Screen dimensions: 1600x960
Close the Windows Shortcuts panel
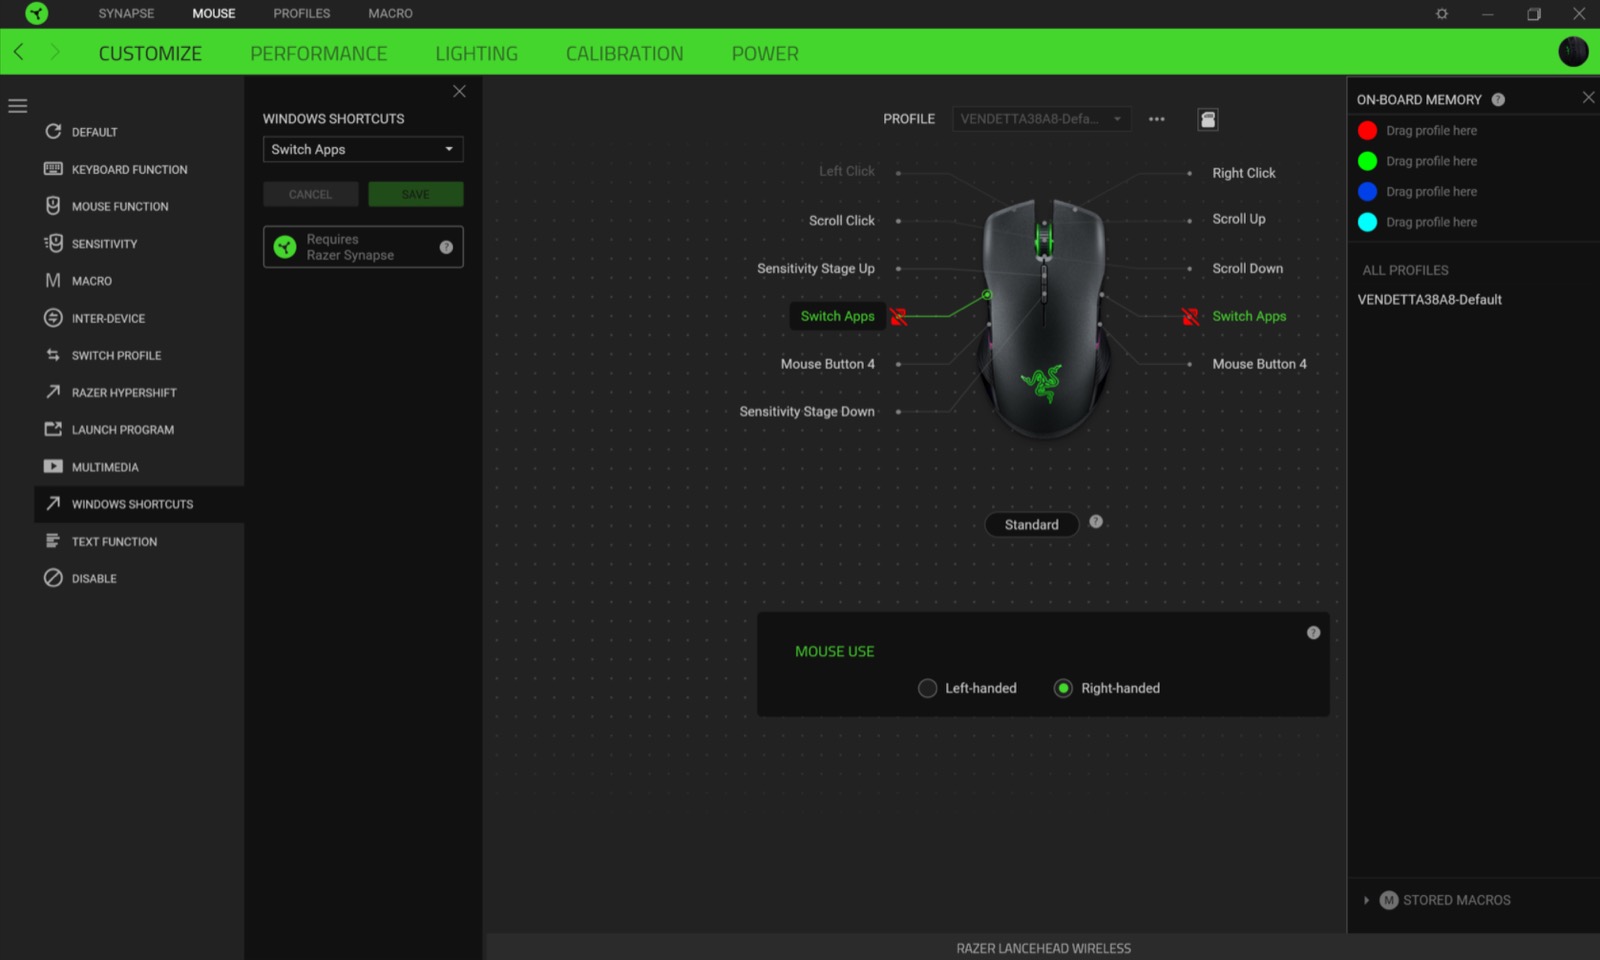[x=459, y=91]
